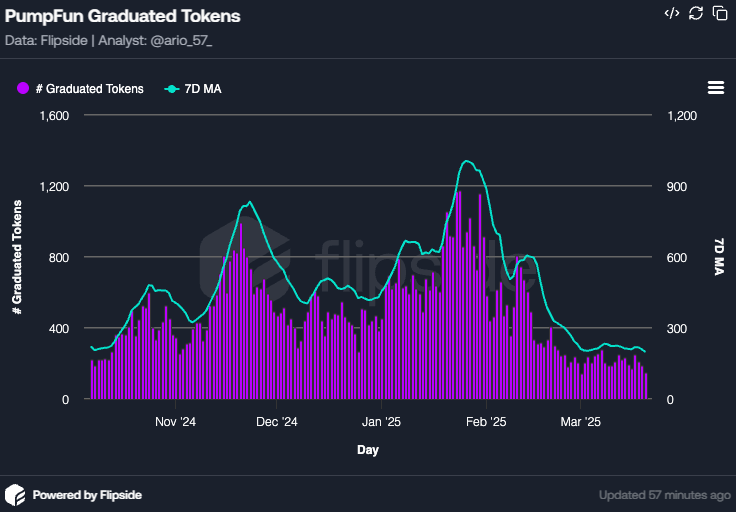Click the 7D MA line's highest peak
The width and height of the screenshot is (736, 512).
pos(466,160)
